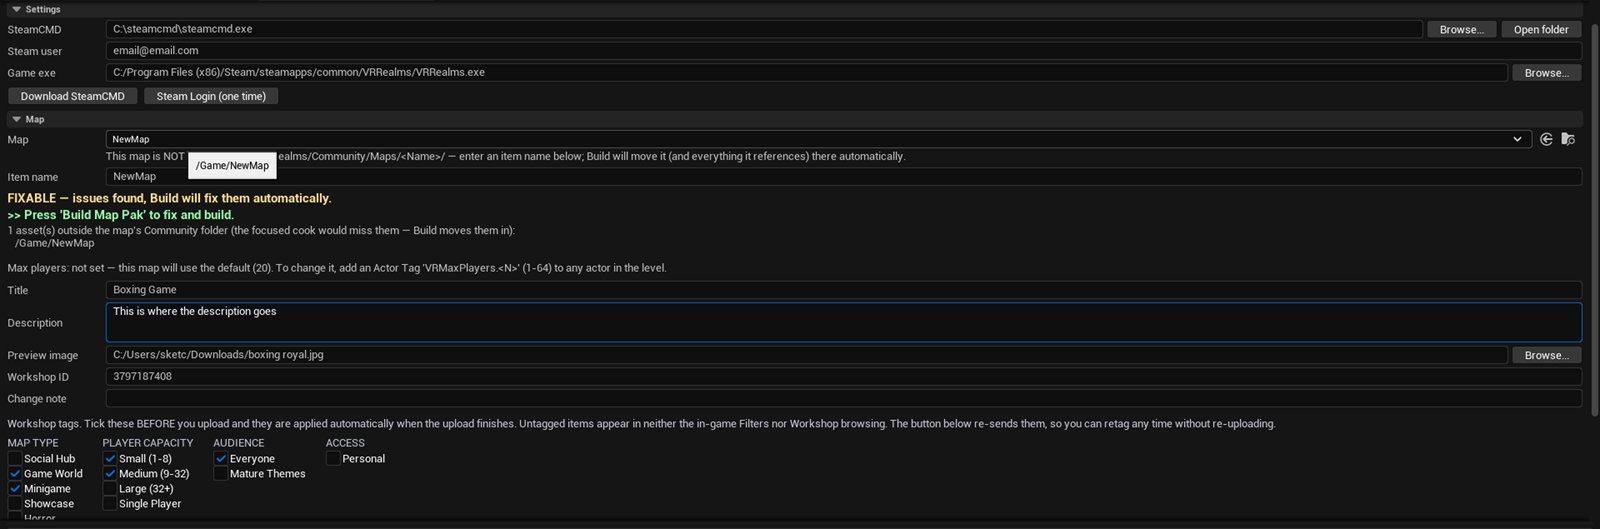This screenshot has width=1600, height=529.
Task: Tick the Social Hub checkbox
Action: click(x=15, y=459)
